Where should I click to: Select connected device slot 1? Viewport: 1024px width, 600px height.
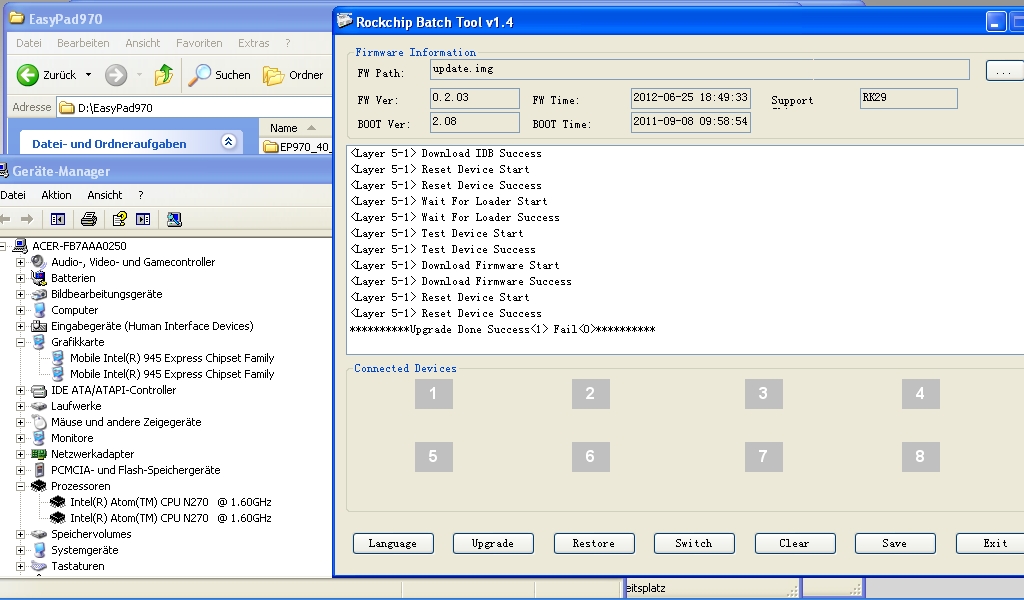[433, 394]
